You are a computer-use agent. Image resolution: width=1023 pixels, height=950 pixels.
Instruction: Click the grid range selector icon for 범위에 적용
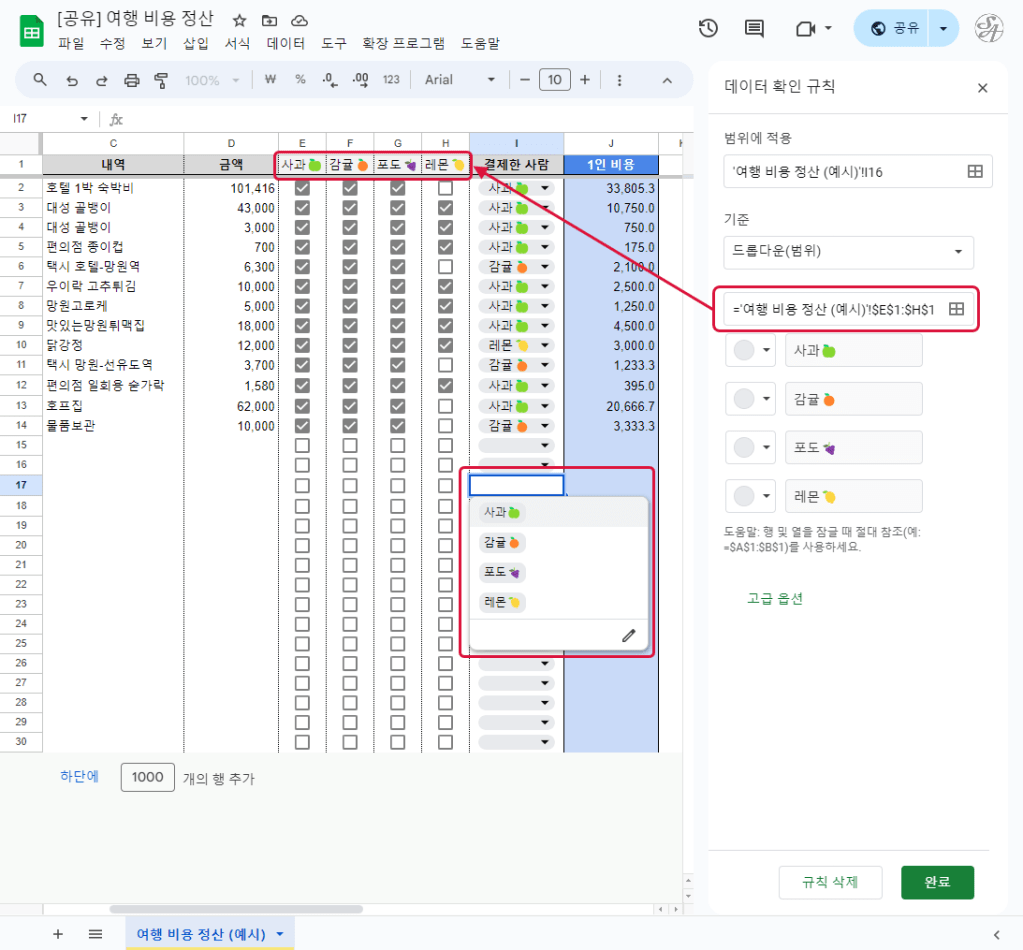975,171
